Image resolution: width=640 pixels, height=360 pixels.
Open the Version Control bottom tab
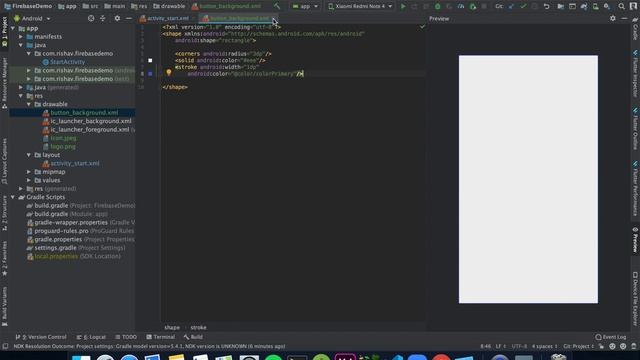41,337
